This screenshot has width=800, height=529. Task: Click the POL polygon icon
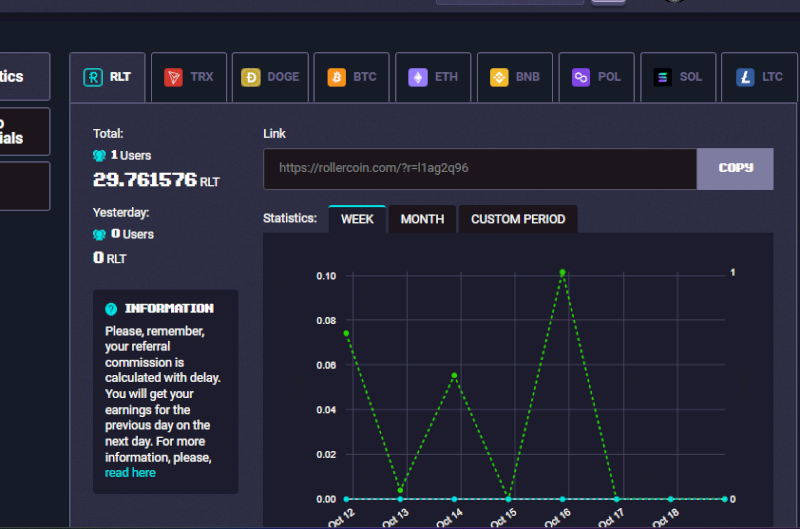[x=580, y=77]
